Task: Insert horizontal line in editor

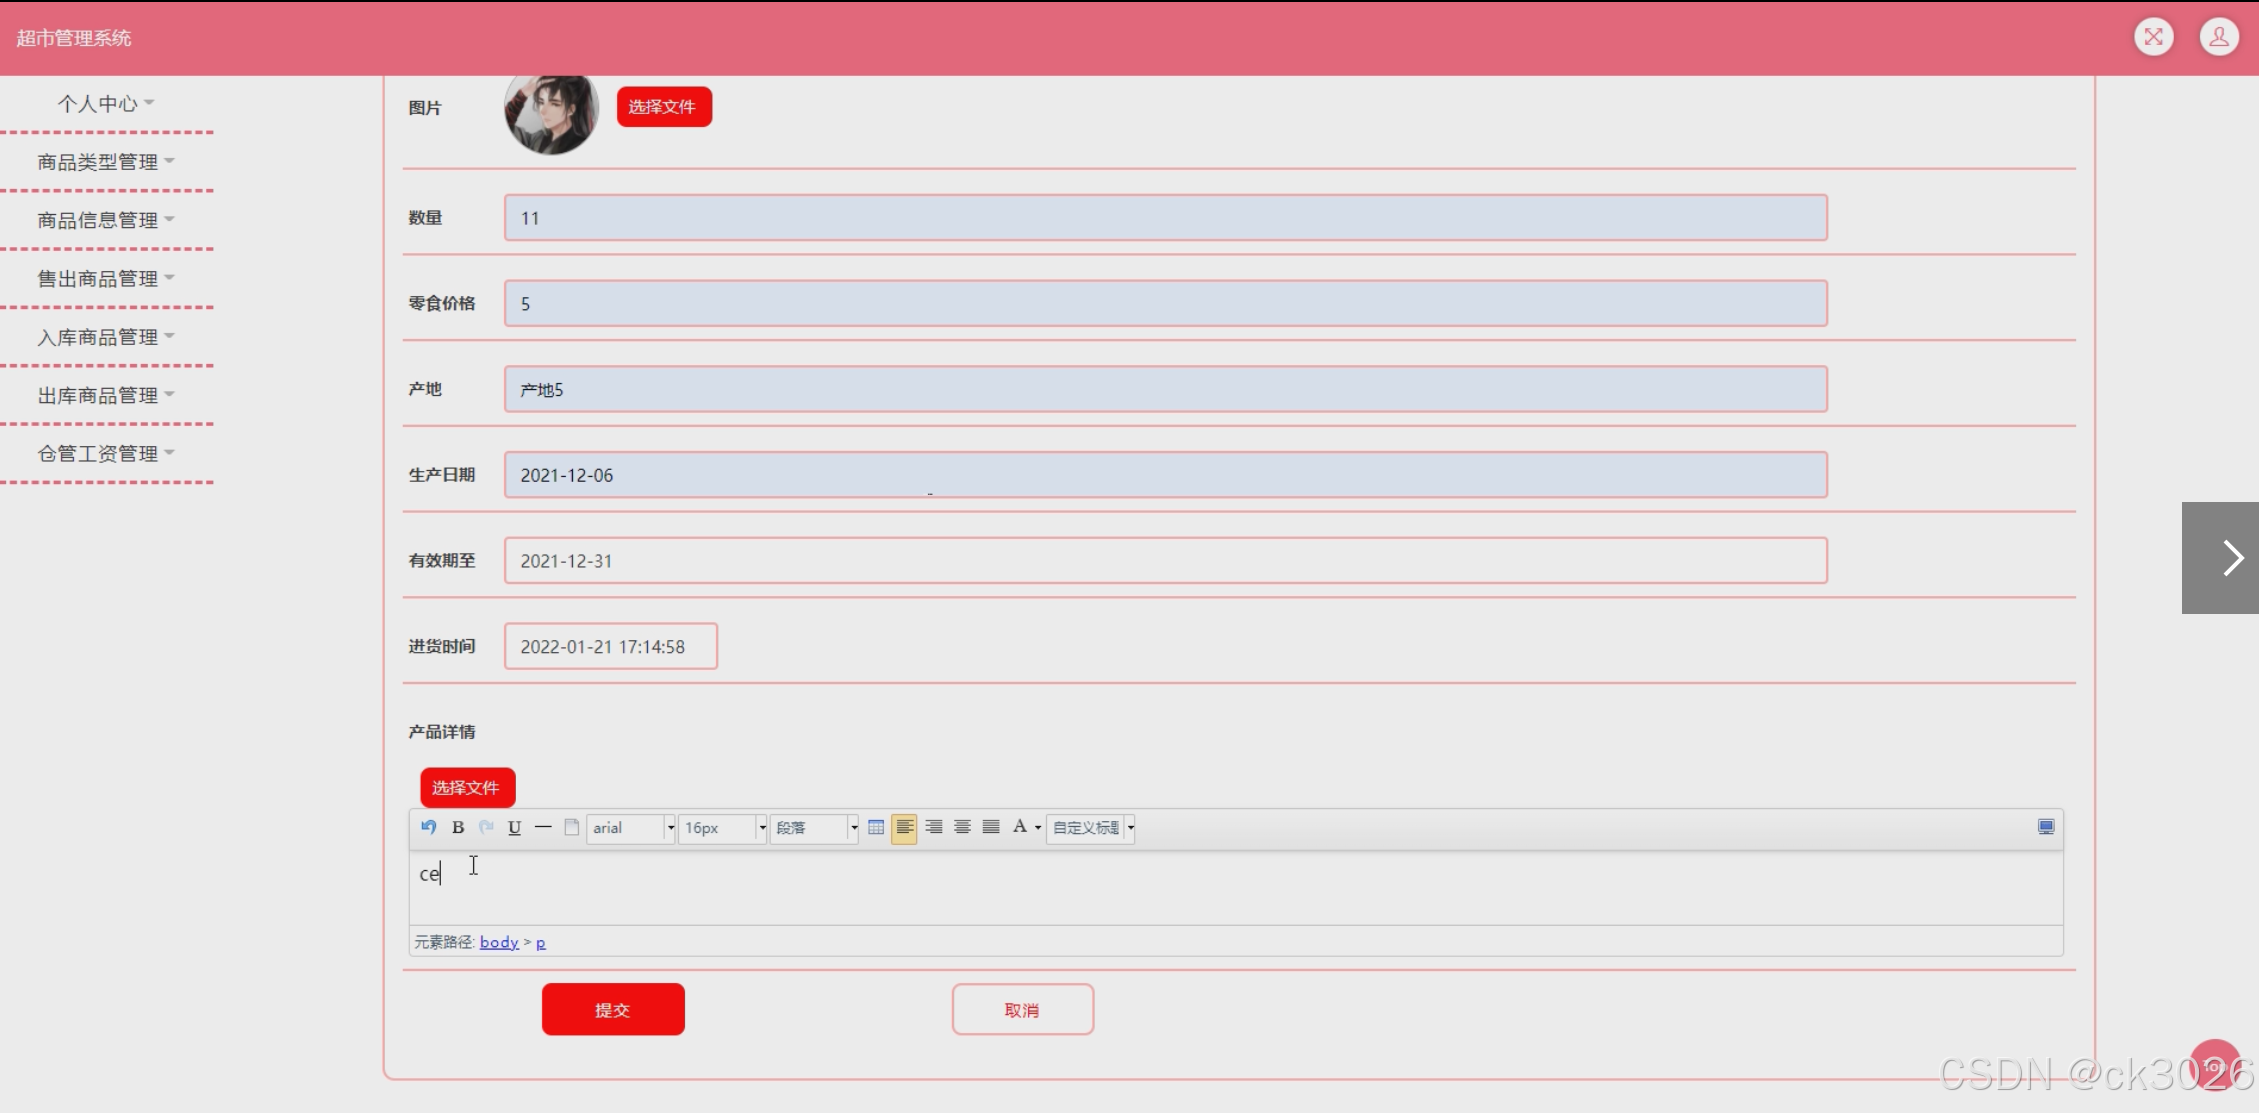Action: tap(543, 827)
